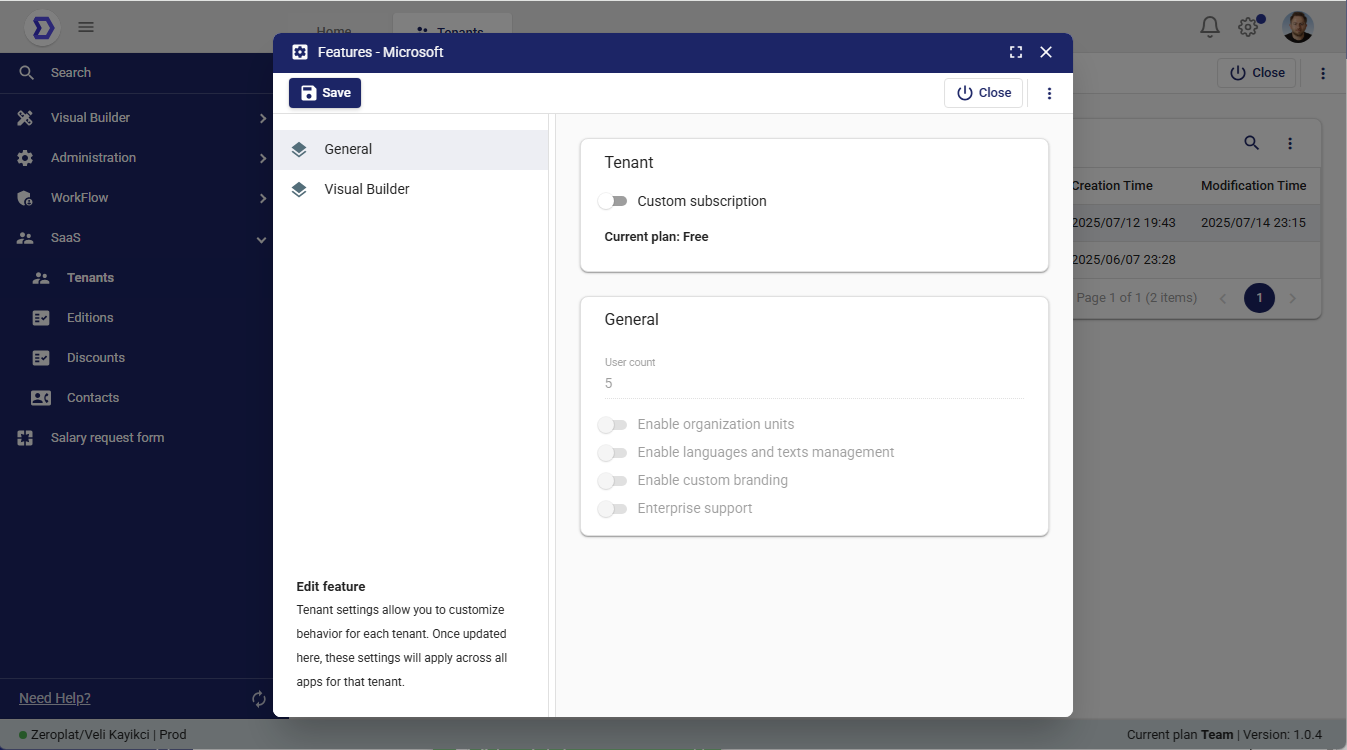Click the notification bell icon
The image size is (1347, 750).
point(1210,27)
